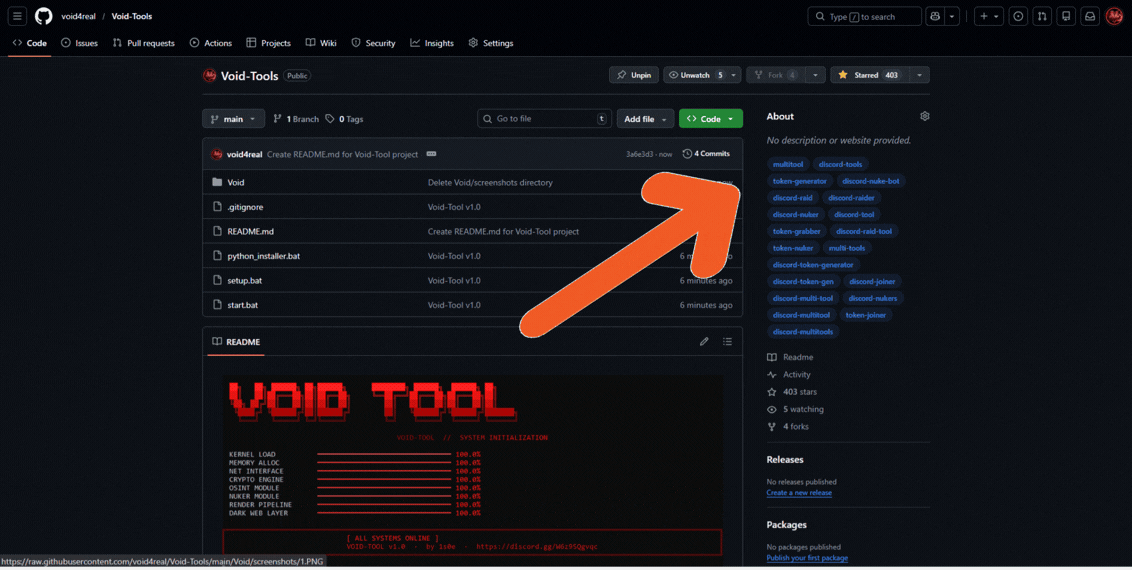Open the .gitignore file
The height and width of the screenshot is (570, 1132).
[245, 207]
